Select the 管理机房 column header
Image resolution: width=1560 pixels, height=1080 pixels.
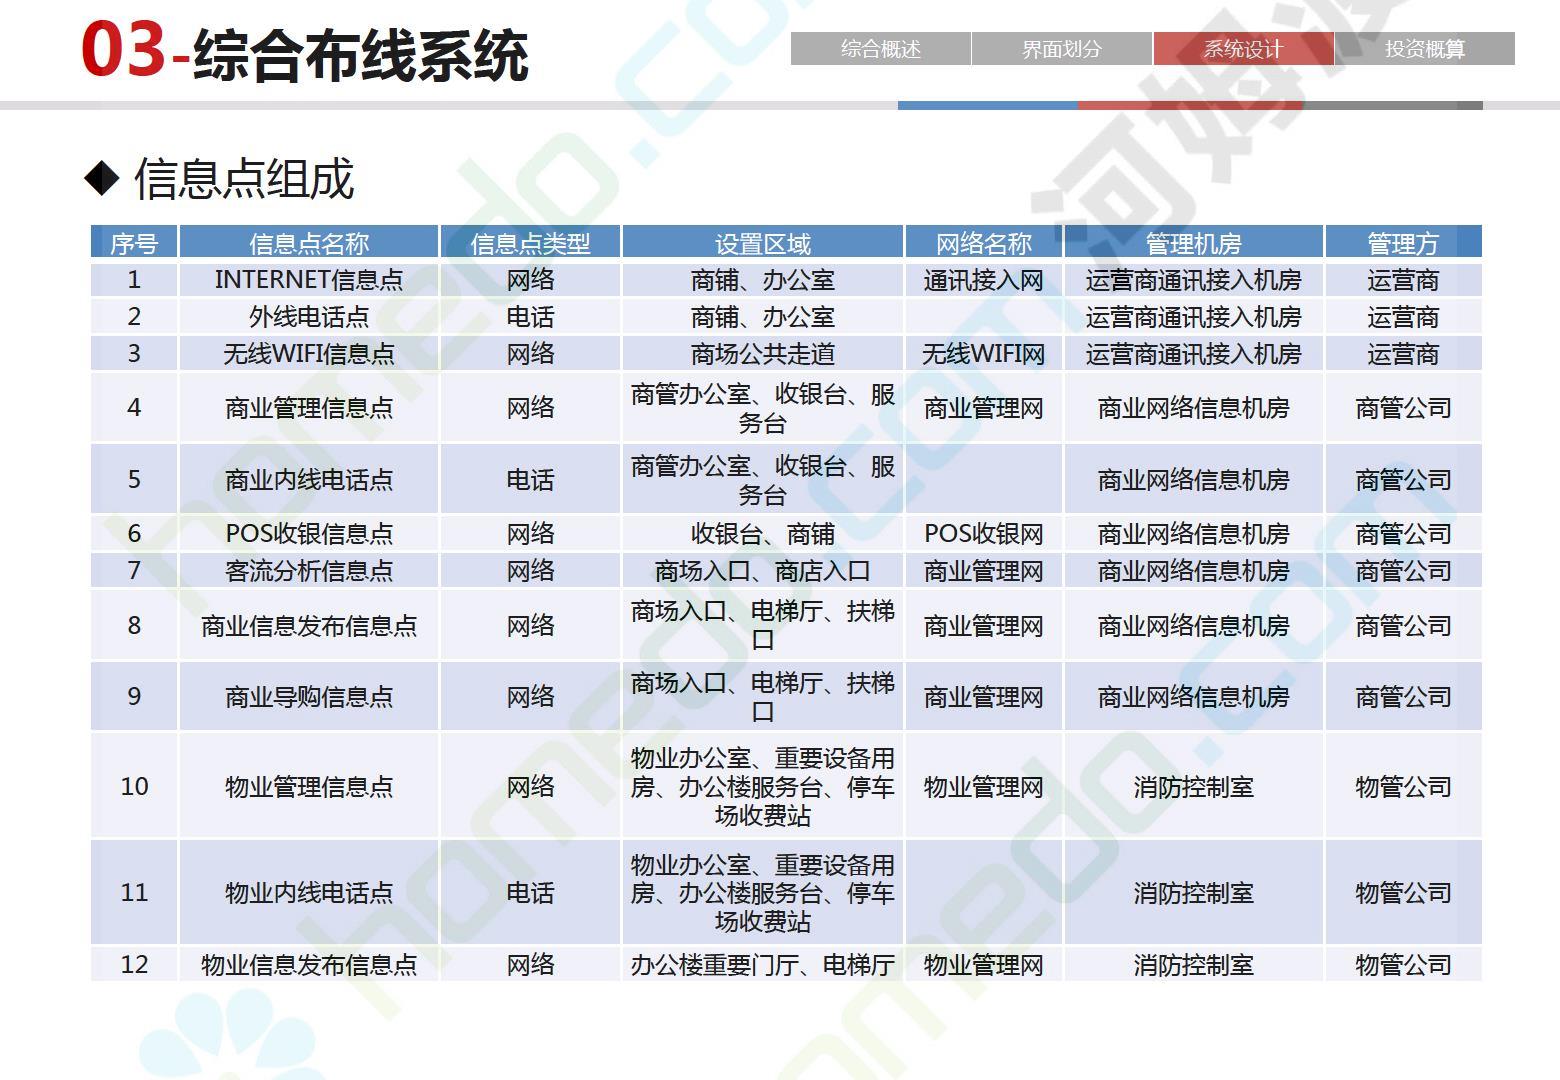click(x=1194, y=243)
